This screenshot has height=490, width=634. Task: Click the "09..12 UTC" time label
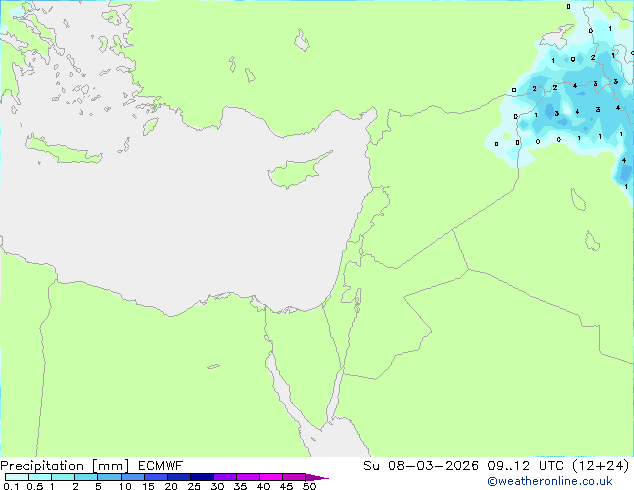[x=526, y=466]
